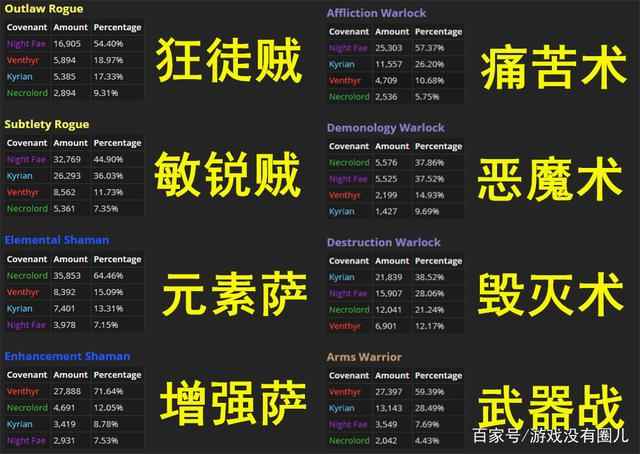Select the Necrolord amount 2,894
640x454 pixels.
click(64, 93)
